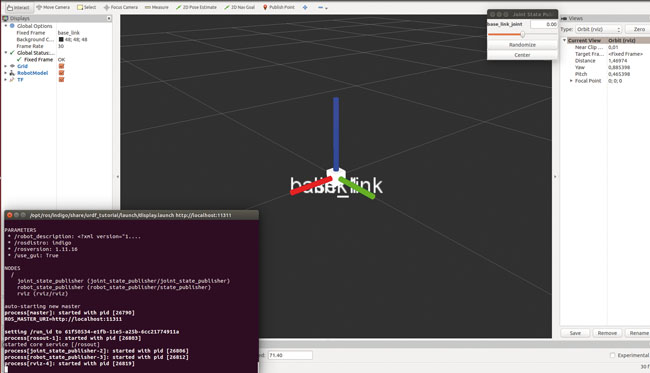The width and height of the screenshot is (650, 373).
Task: Select the Interact tool
Action: (x=18, y=7)
